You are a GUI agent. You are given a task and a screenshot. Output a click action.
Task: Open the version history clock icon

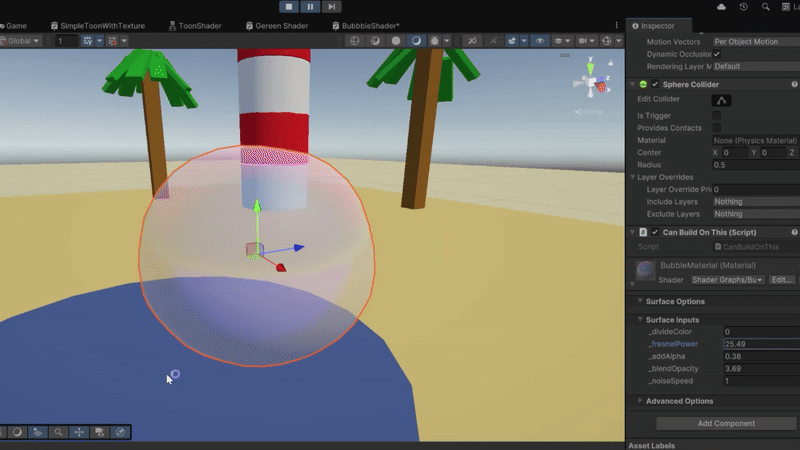click(x=743, y=7)
